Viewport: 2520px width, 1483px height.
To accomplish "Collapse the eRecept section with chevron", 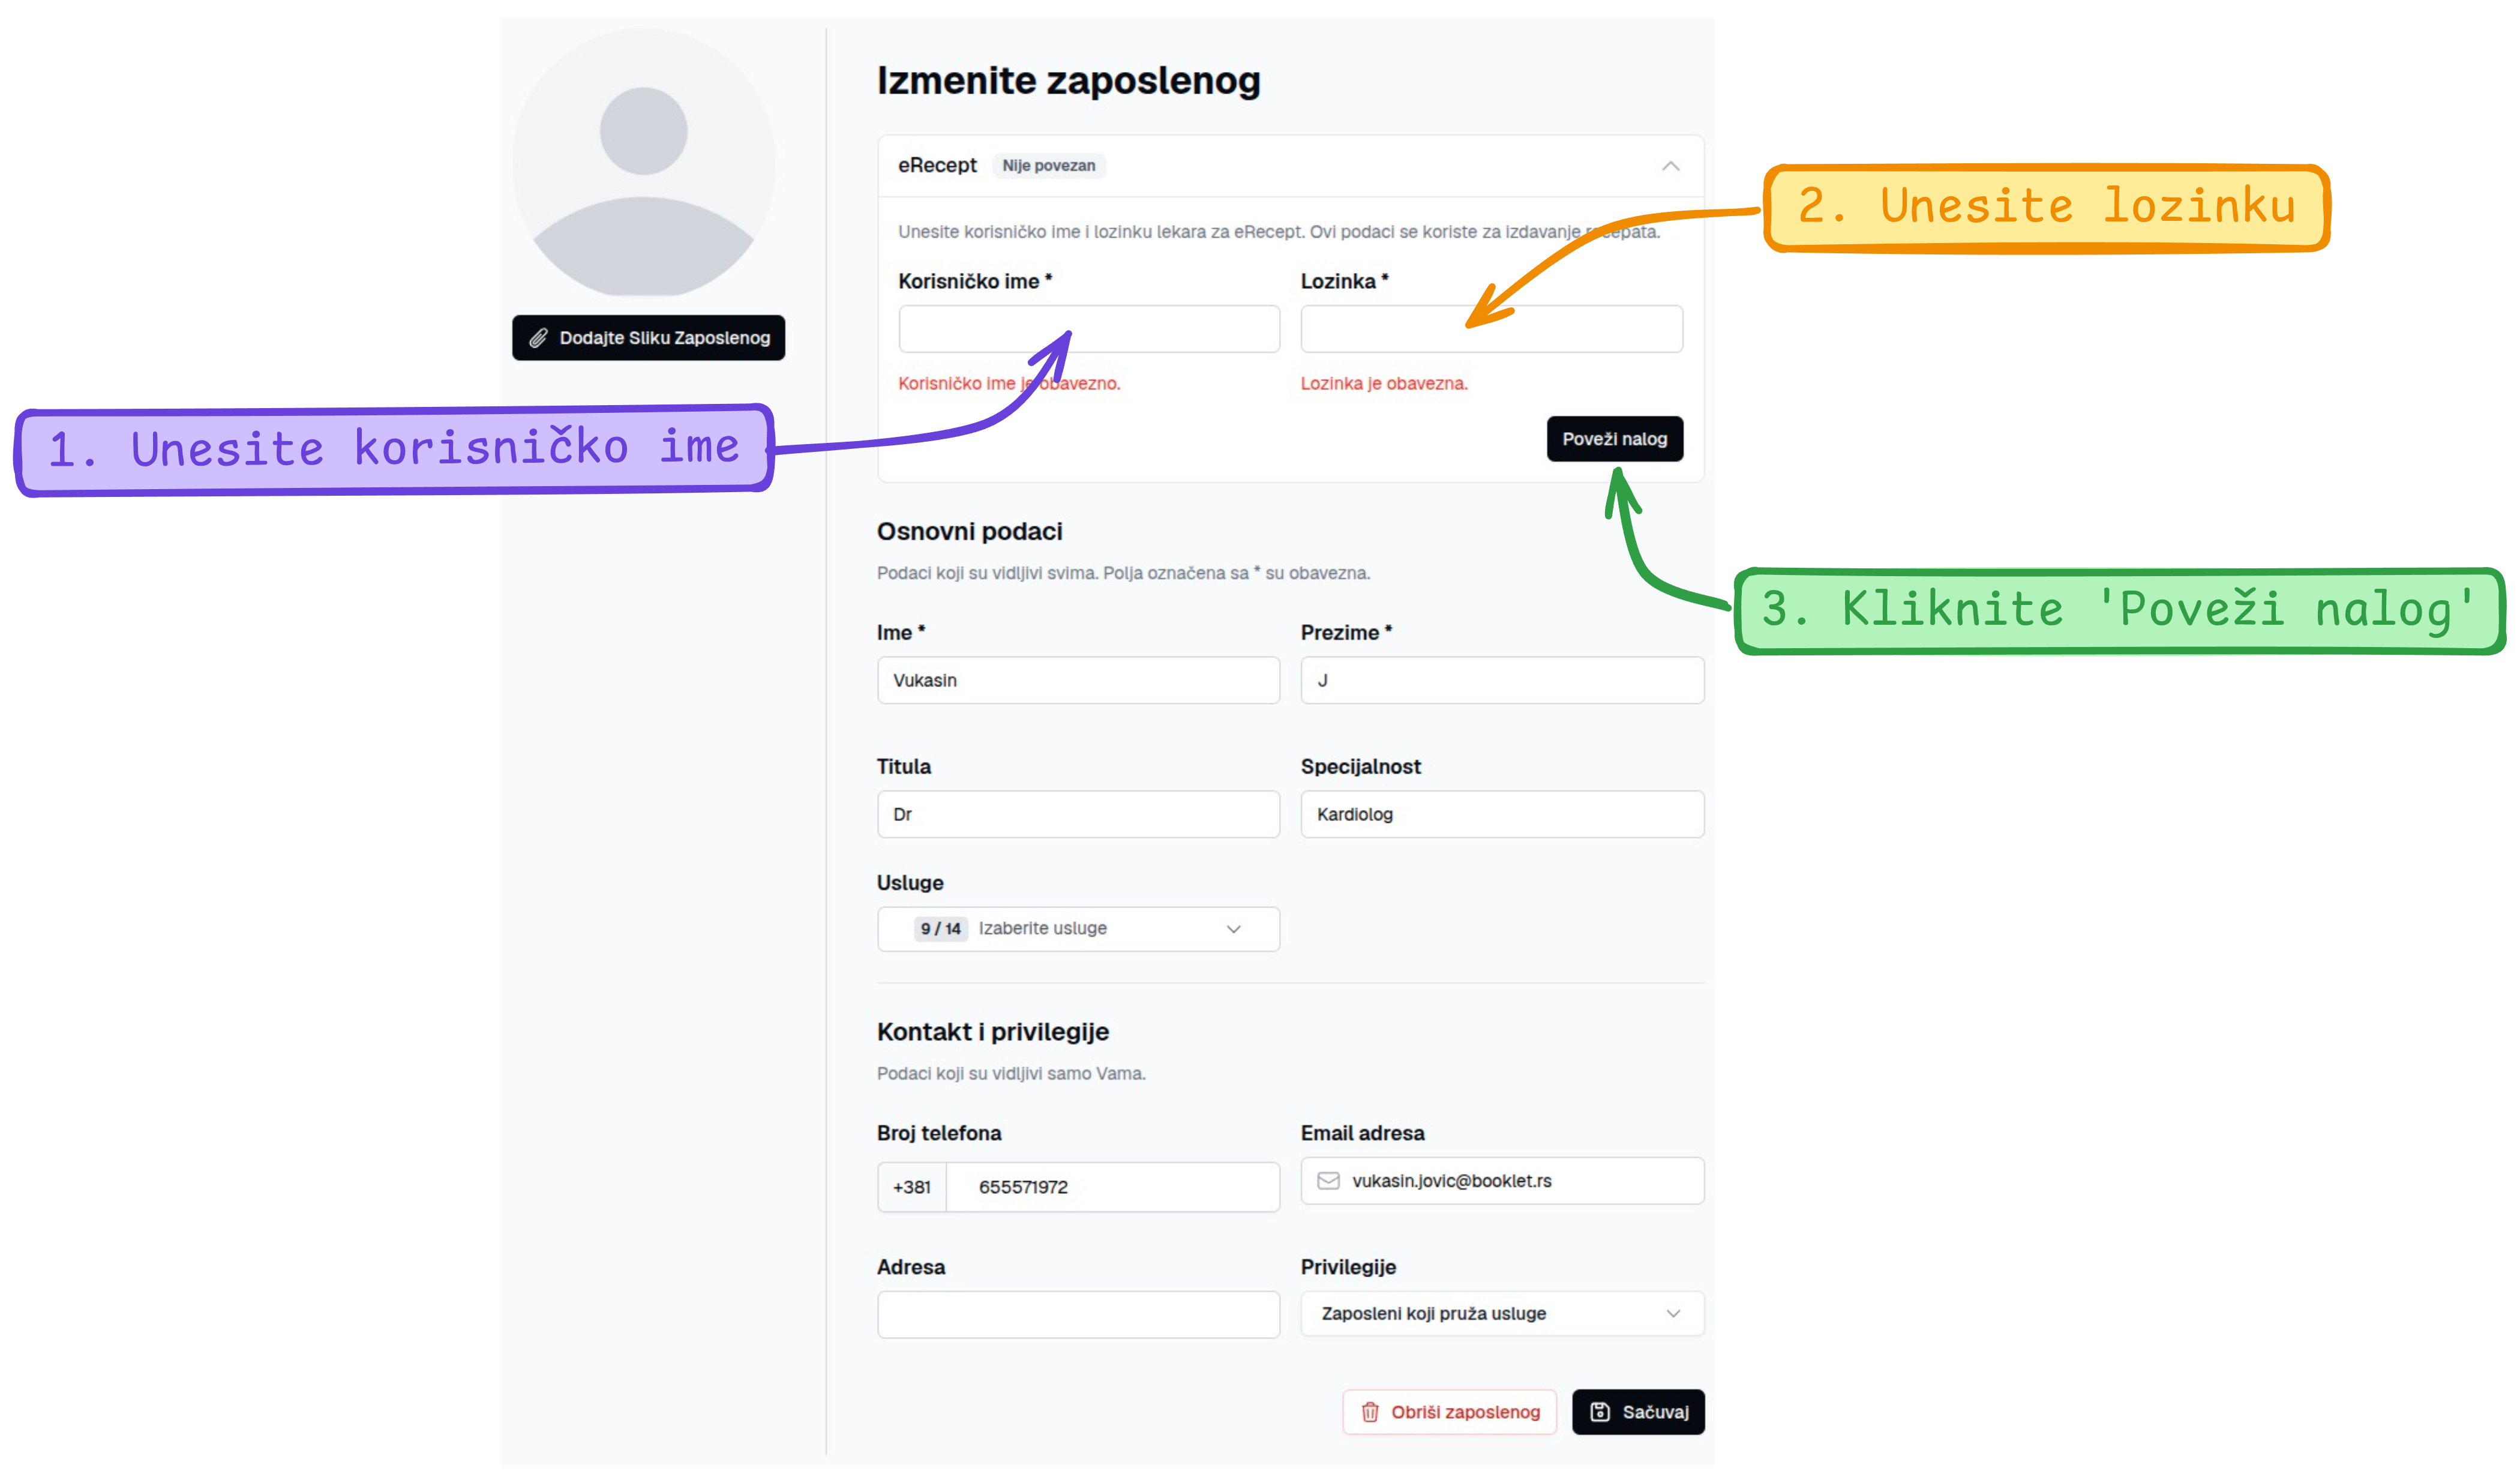I will [x=1670, y=166].
